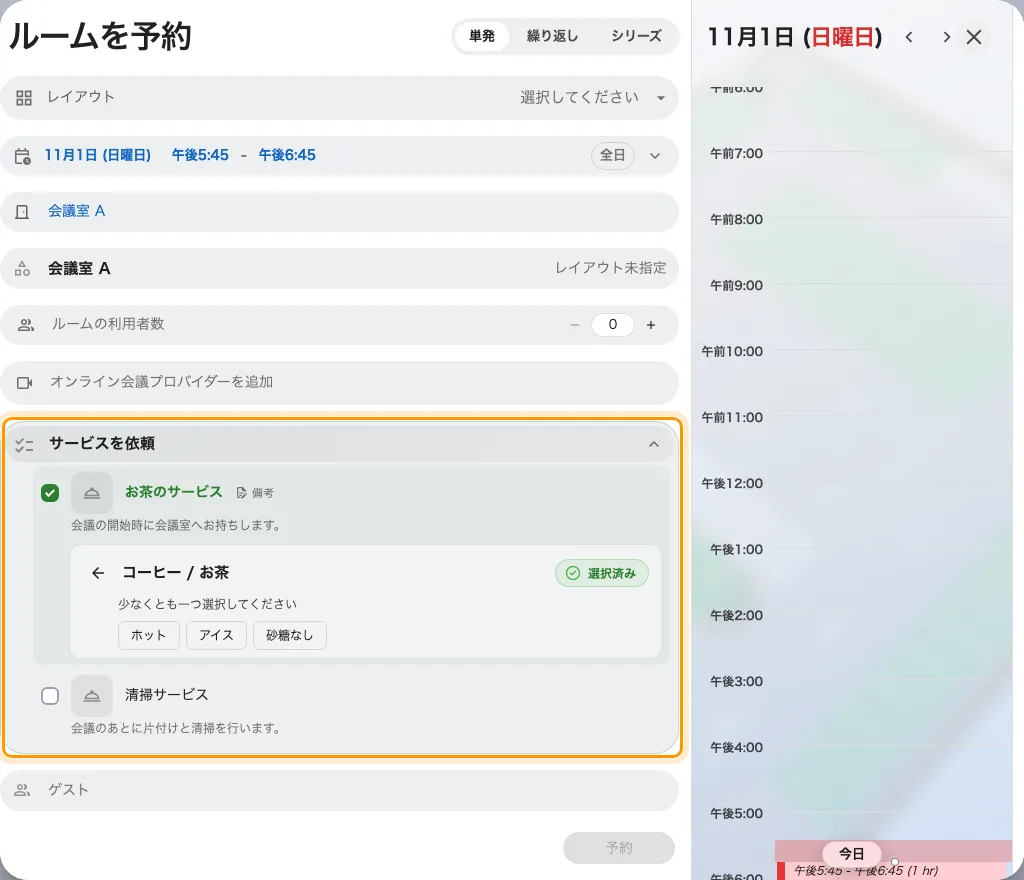
Task: Click the shapes icon beside bold 会議室 A
Action: pyautogui.click(x=22, y=268)
